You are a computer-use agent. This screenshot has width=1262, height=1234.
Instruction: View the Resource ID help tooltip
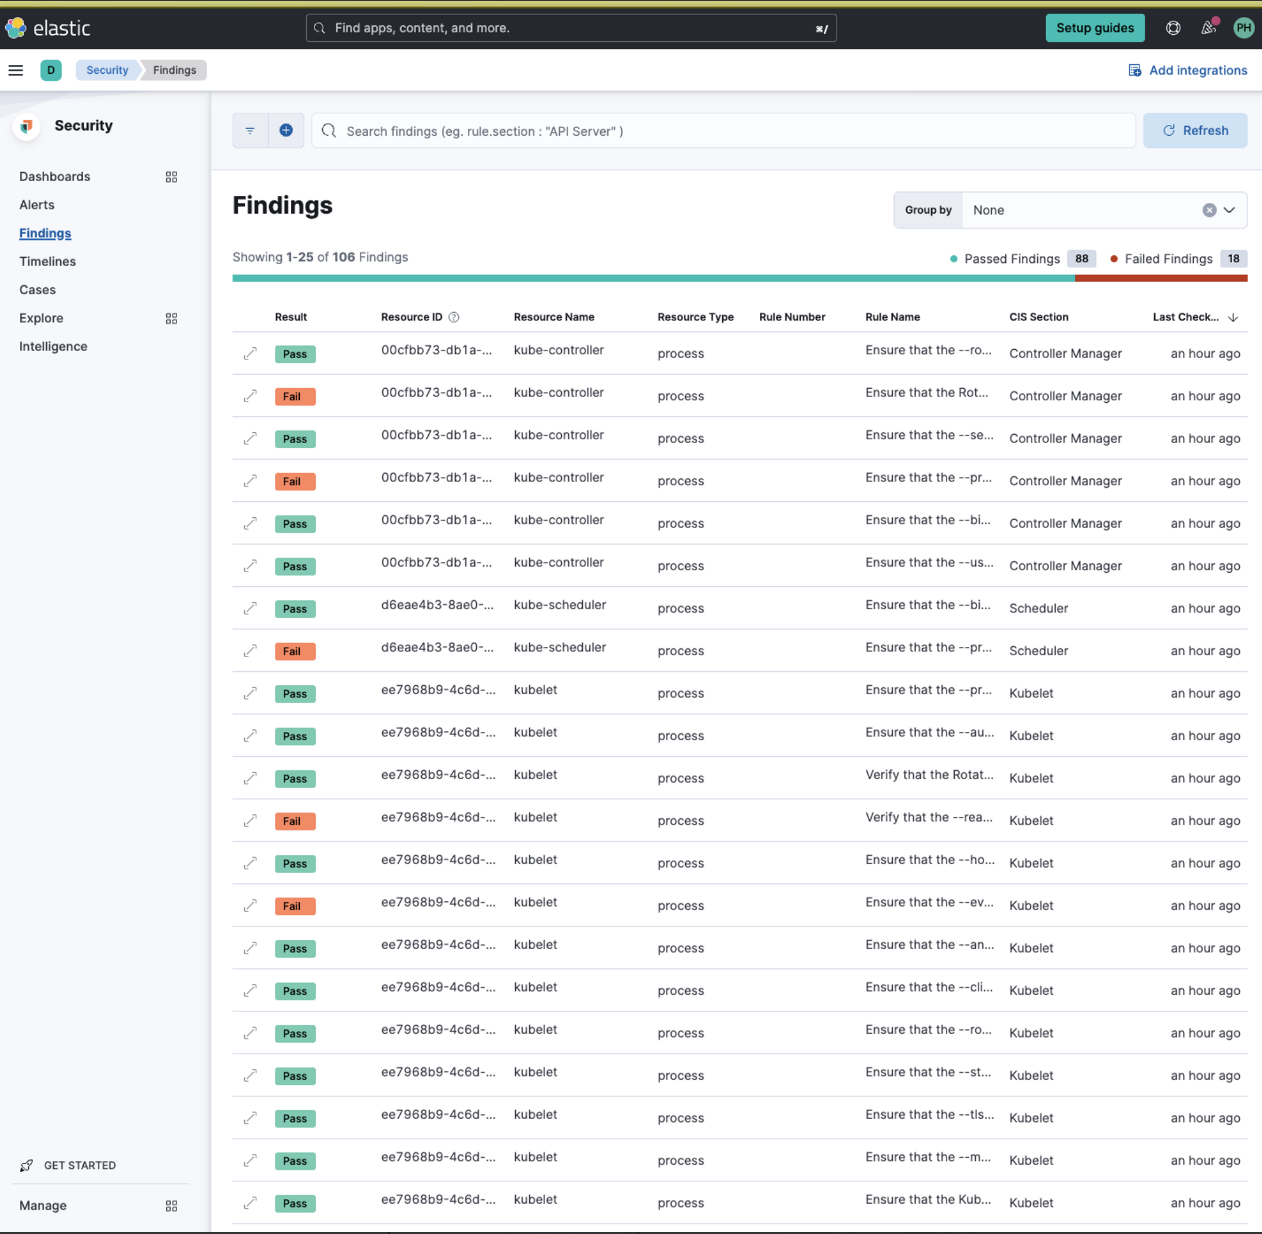453,316
